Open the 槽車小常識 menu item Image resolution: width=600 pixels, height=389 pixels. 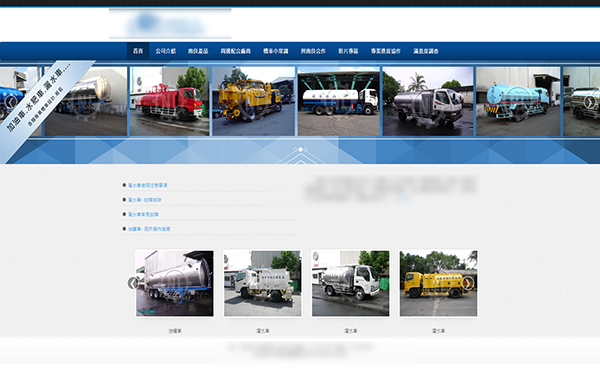[x=276, y=51]
